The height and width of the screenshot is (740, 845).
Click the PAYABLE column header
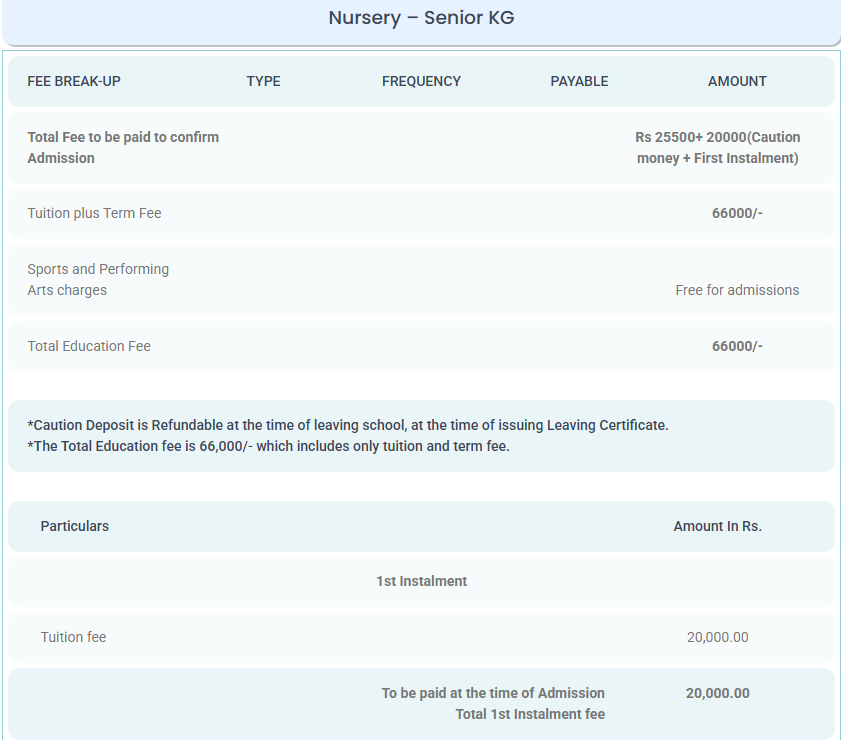pyautogui.click(x=579, y=81)
